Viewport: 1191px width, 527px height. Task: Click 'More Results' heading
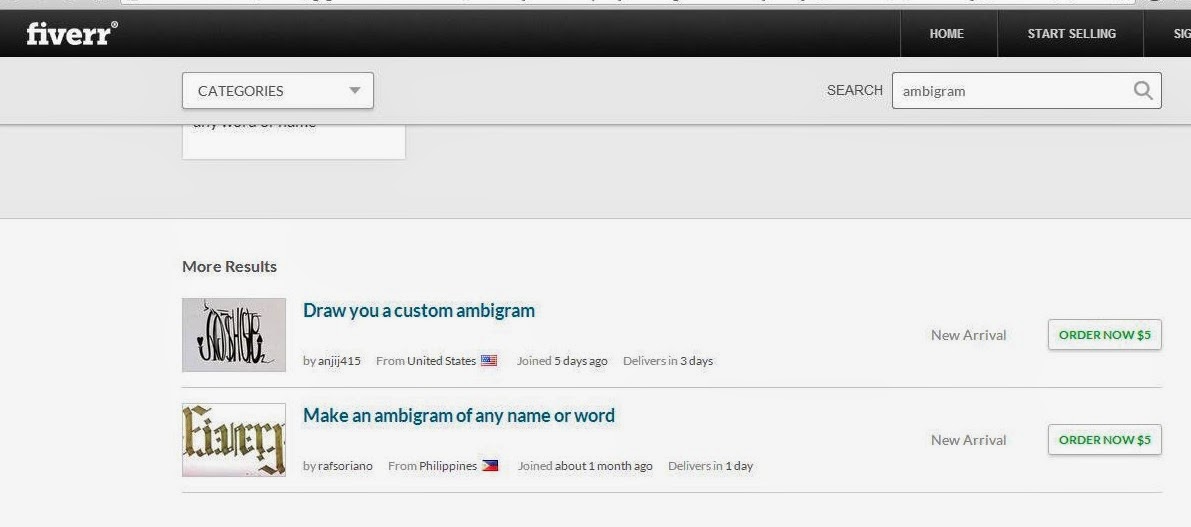[x=229, y=267]
